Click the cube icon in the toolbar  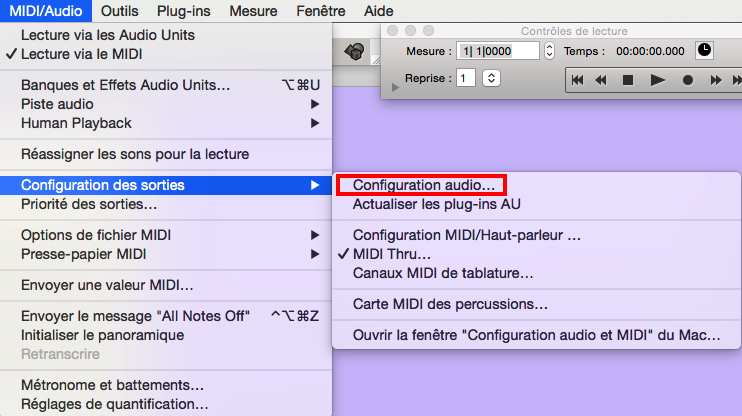(353, 51)
